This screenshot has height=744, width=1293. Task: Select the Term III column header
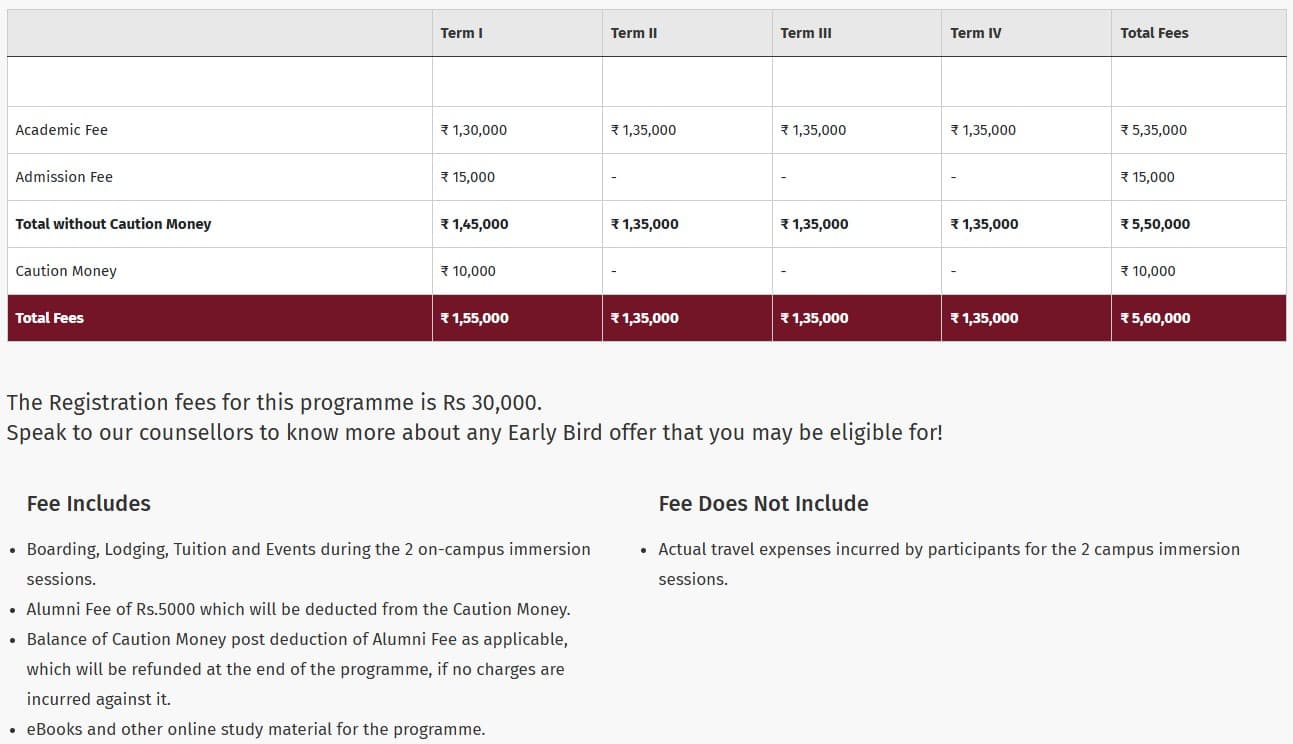pos(805,33)
